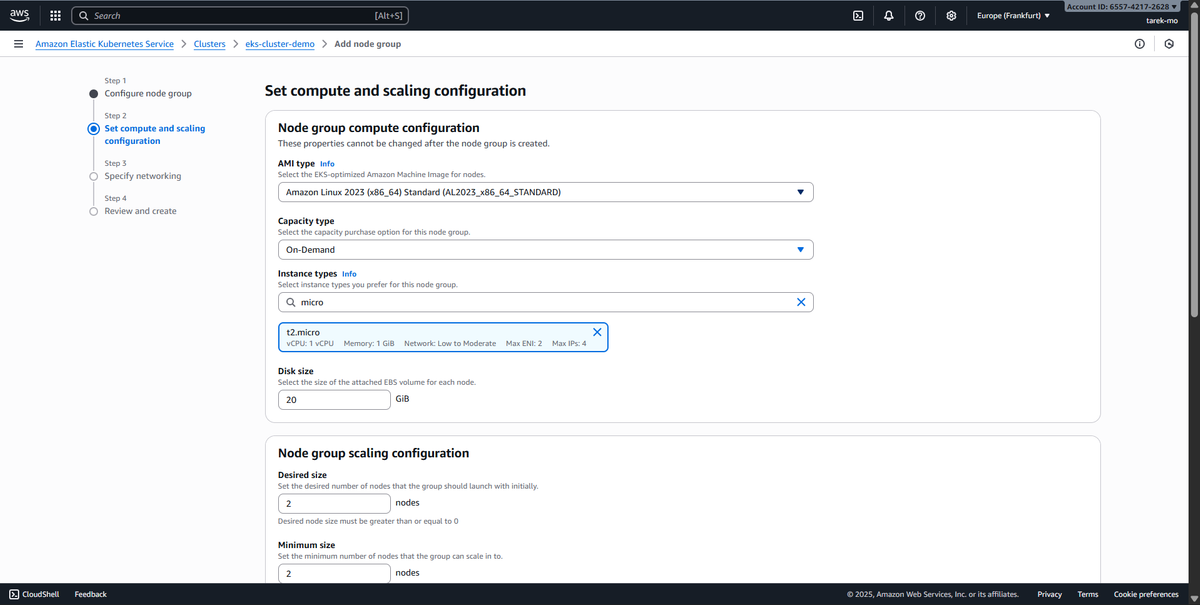Click the 'Add node group' breadcrumb text
Screen dimensions: 1200x605
coord(368,44)
